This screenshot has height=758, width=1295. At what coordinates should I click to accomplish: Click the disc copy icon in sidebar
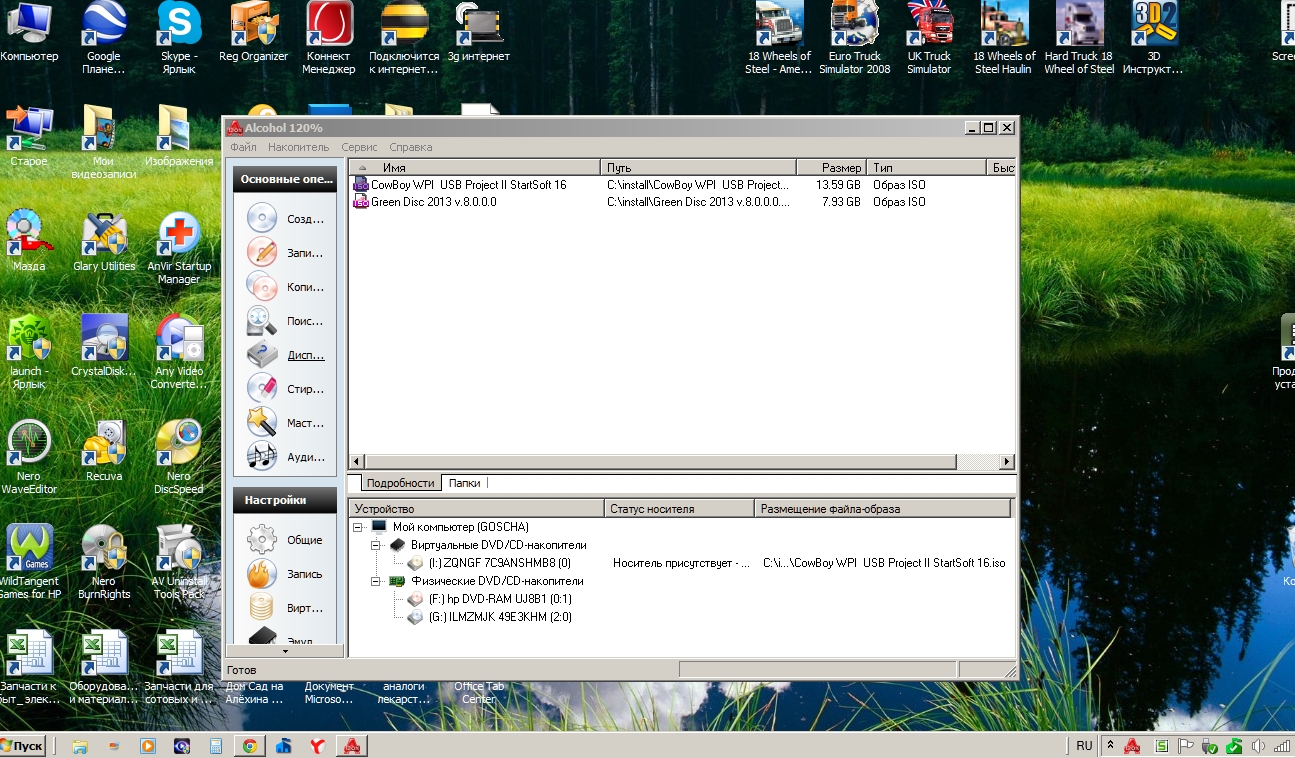(262, 287)
